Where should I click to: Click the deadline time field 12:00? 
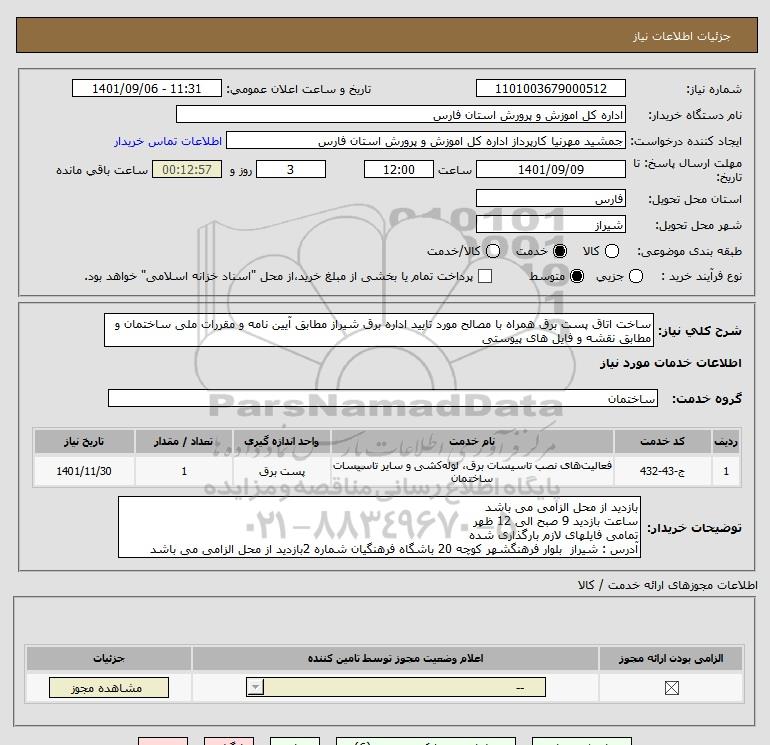click(399, 169)
